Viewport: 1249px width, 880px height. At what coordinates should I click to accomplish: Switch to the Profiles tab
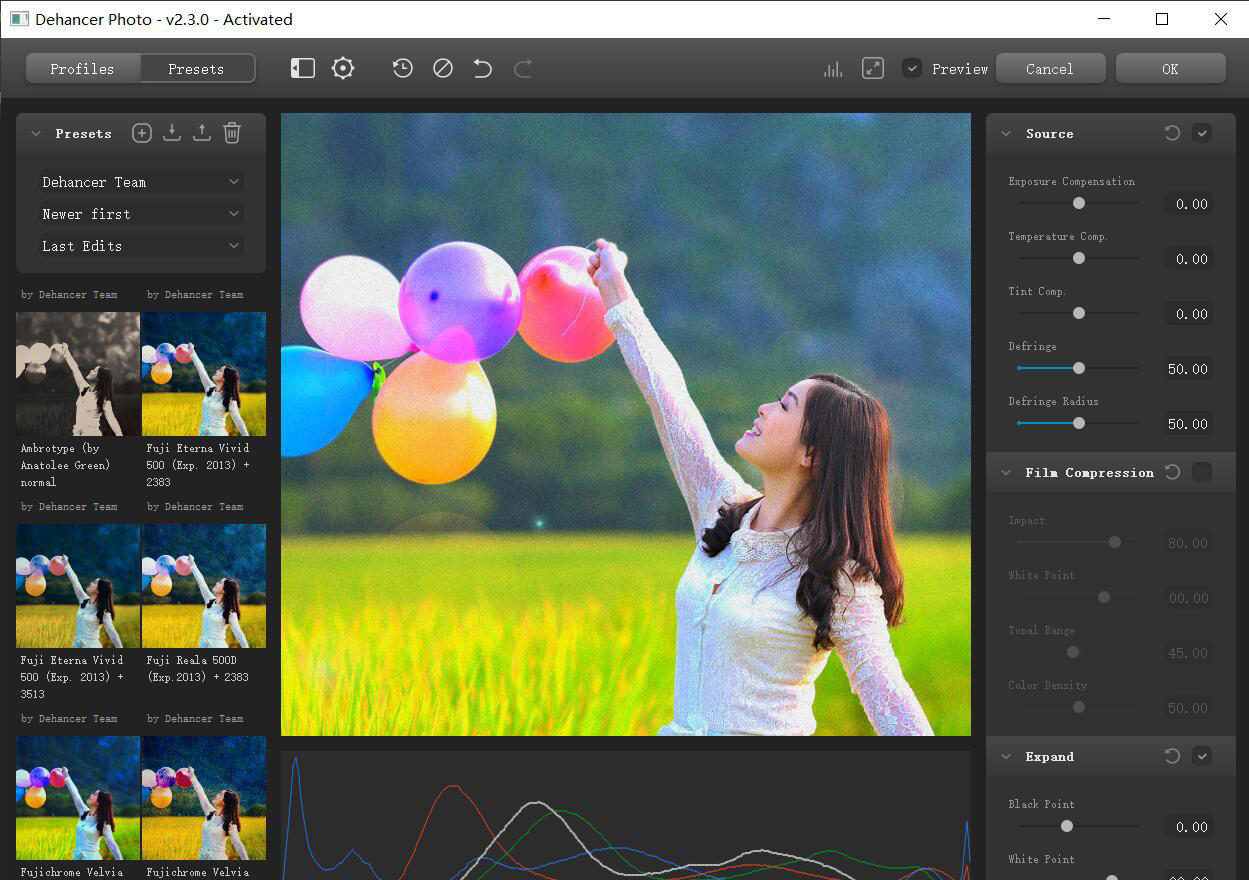coord(82,68)
